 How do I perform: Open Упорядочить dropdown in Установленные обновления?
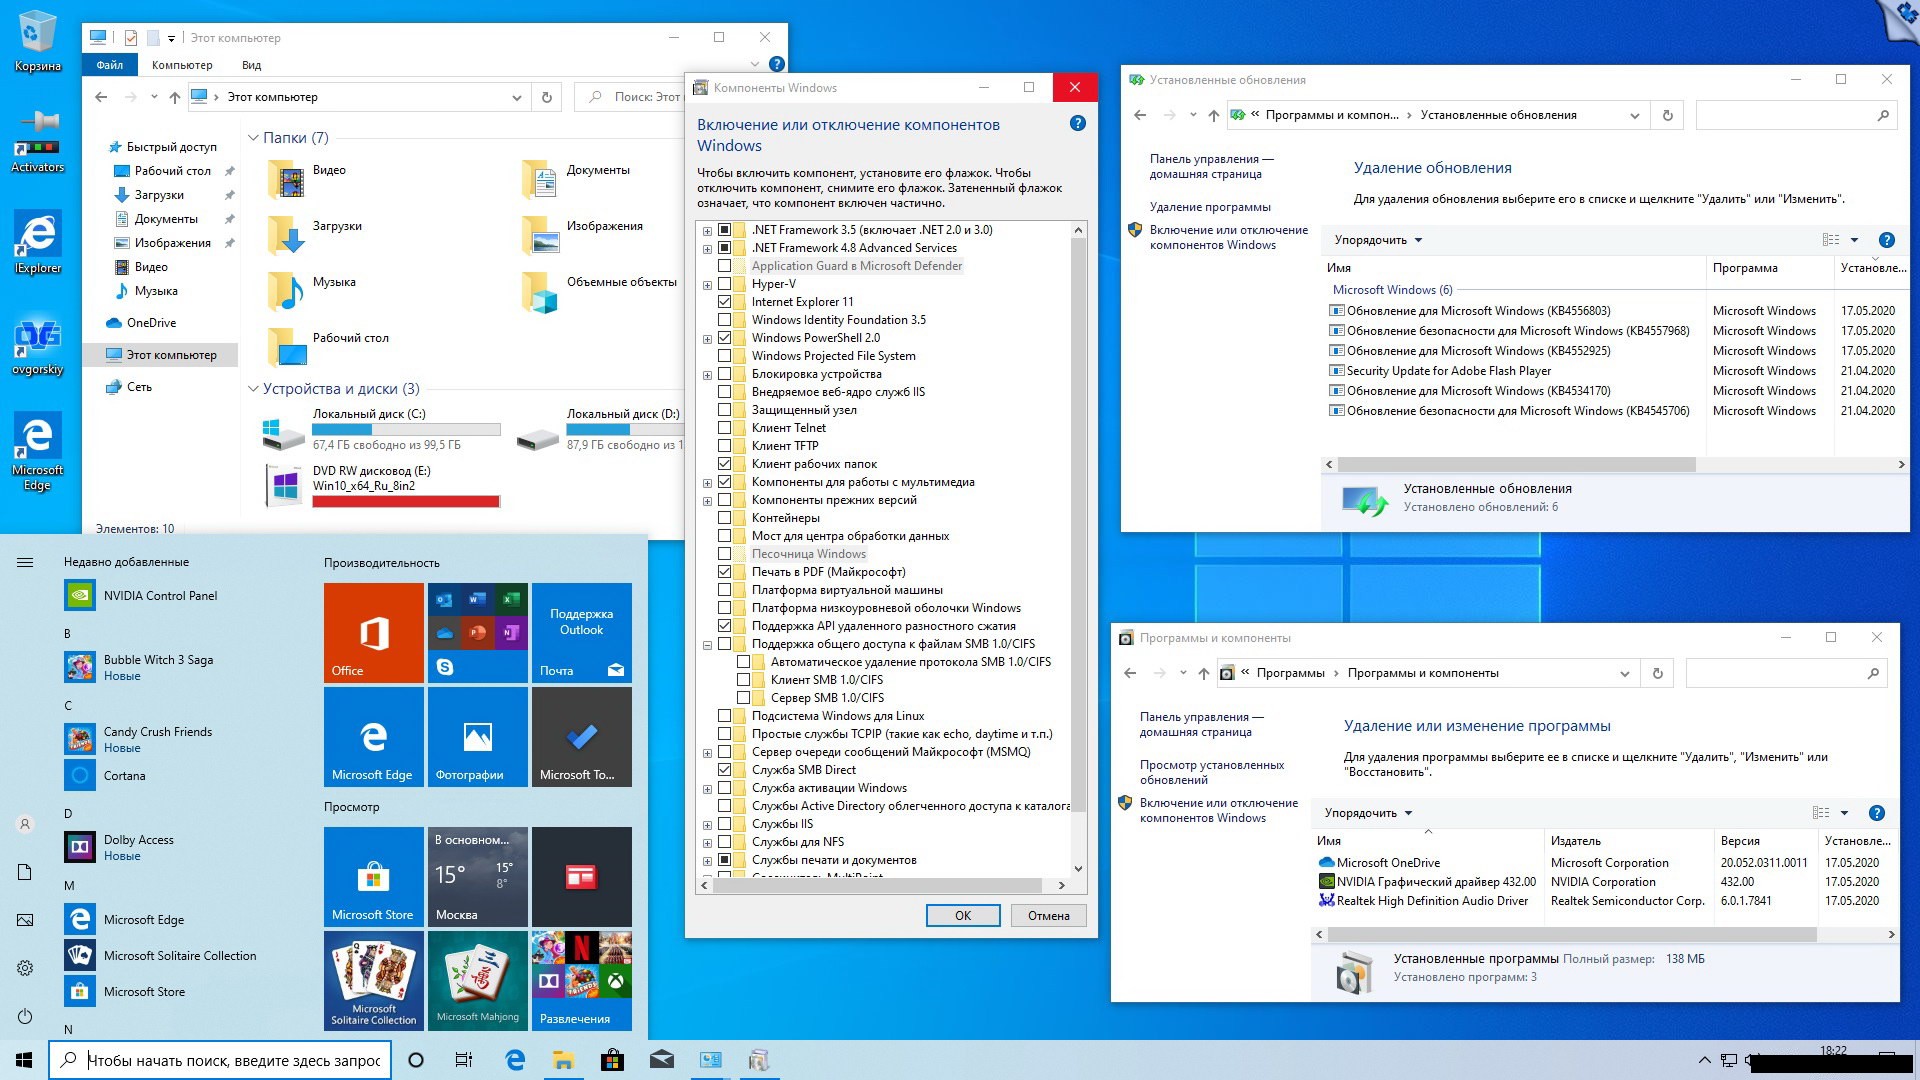tap(1378, 240)
